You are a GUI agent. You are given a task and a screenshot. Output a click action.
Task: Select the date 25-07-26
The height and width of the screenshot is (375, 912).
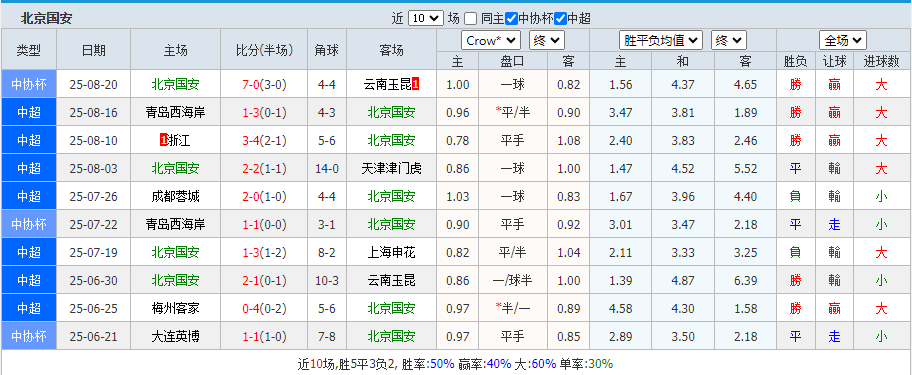click(x=93, y=197)
